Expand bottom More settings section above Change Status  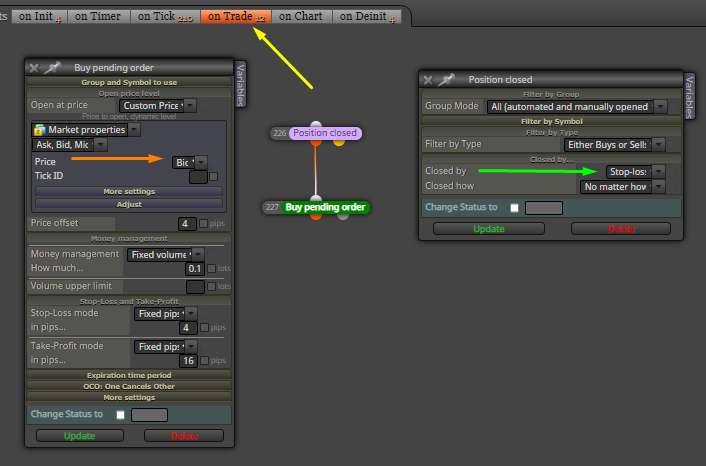coord(129,398)
